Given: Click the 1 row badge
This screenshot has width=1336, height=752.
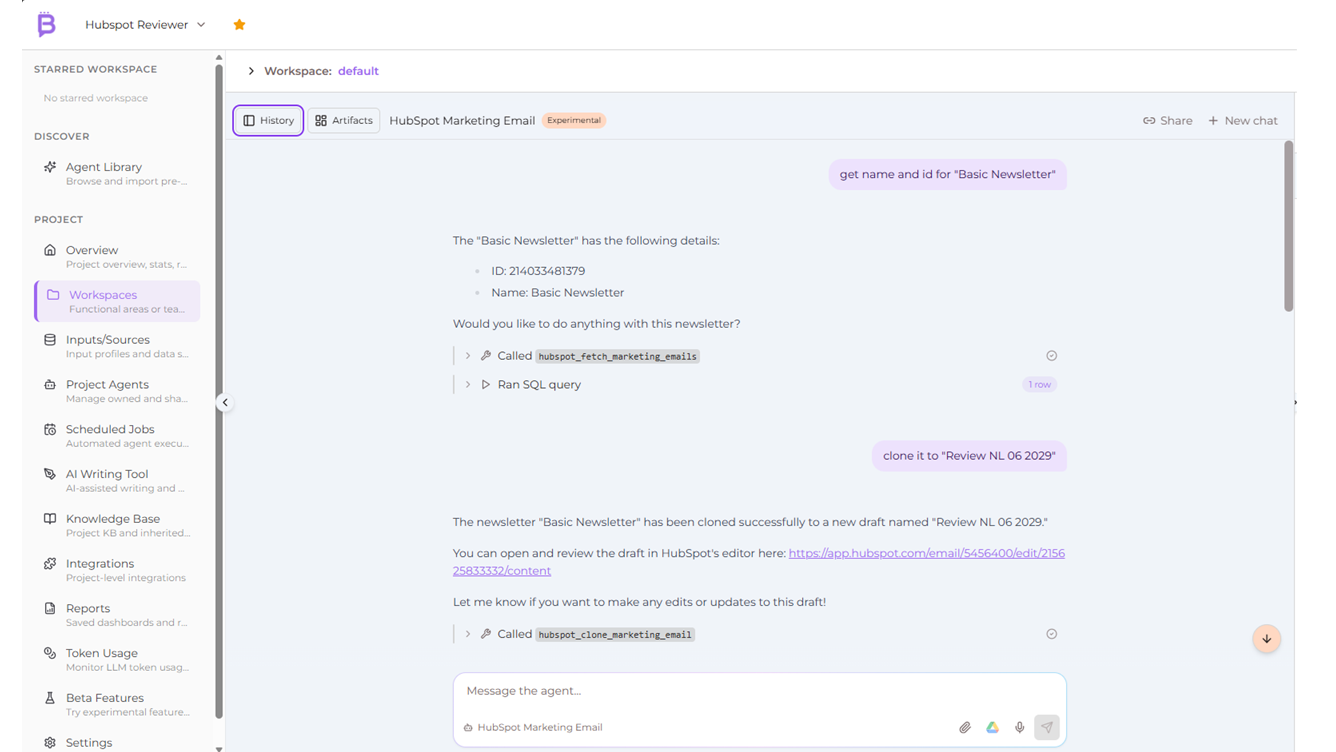Looking at the screenshot, I should pos(1039,384).
